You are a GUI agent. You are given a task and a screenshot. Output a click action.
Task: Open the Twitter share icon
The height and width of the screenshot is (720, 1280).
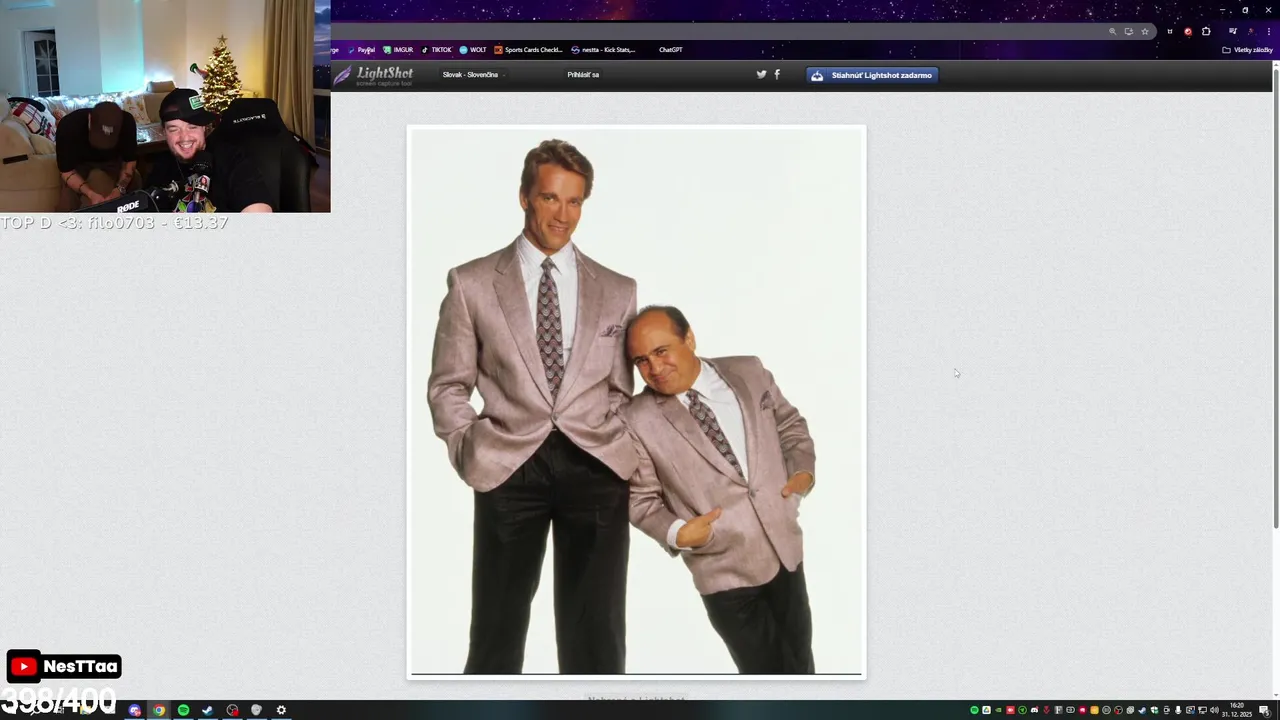click(761, 74)
